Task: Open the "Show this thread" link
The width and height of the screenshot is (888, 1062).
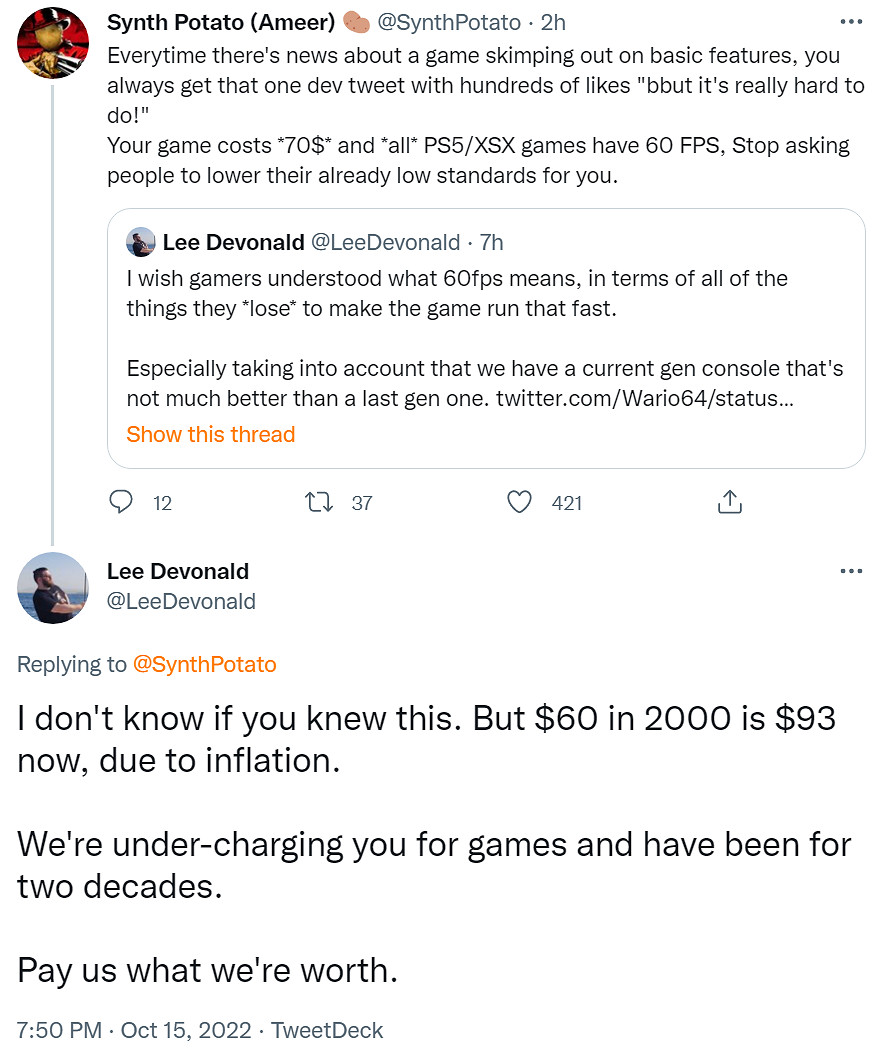Action: 210,434
